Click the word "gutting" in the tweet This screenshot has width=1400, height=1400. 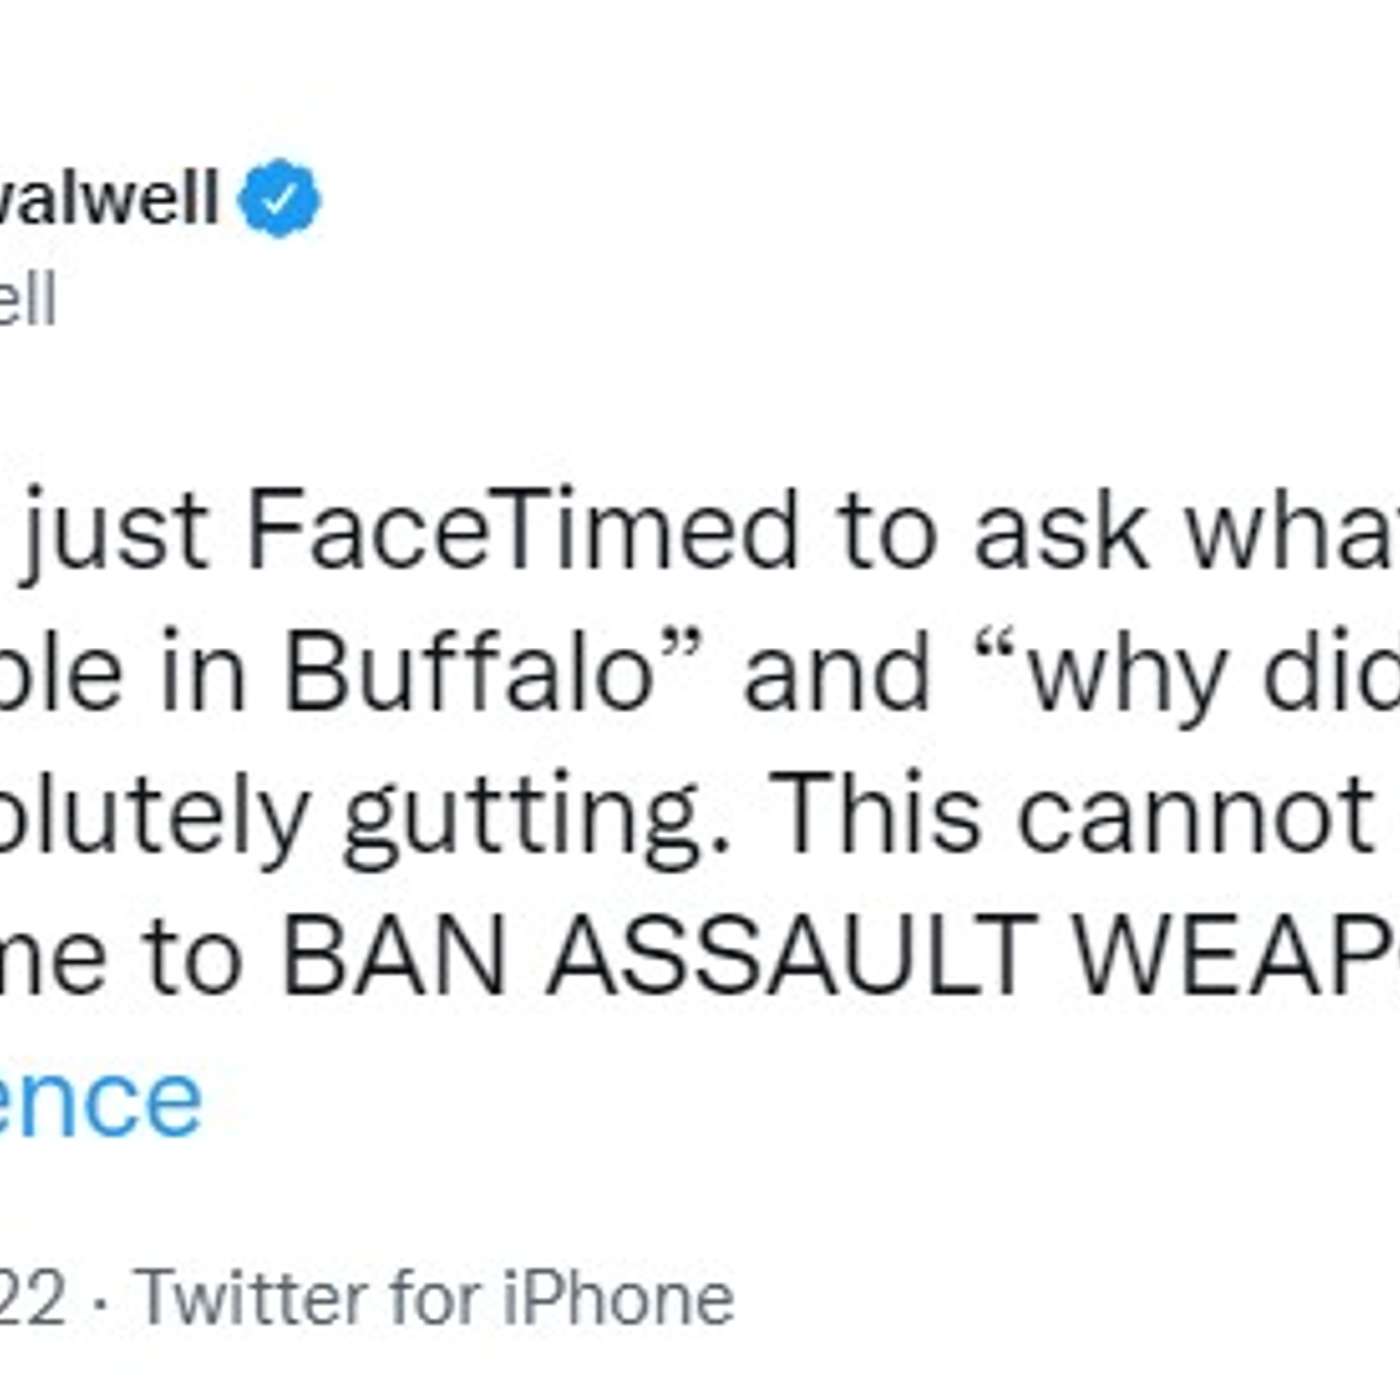point(535,815)
